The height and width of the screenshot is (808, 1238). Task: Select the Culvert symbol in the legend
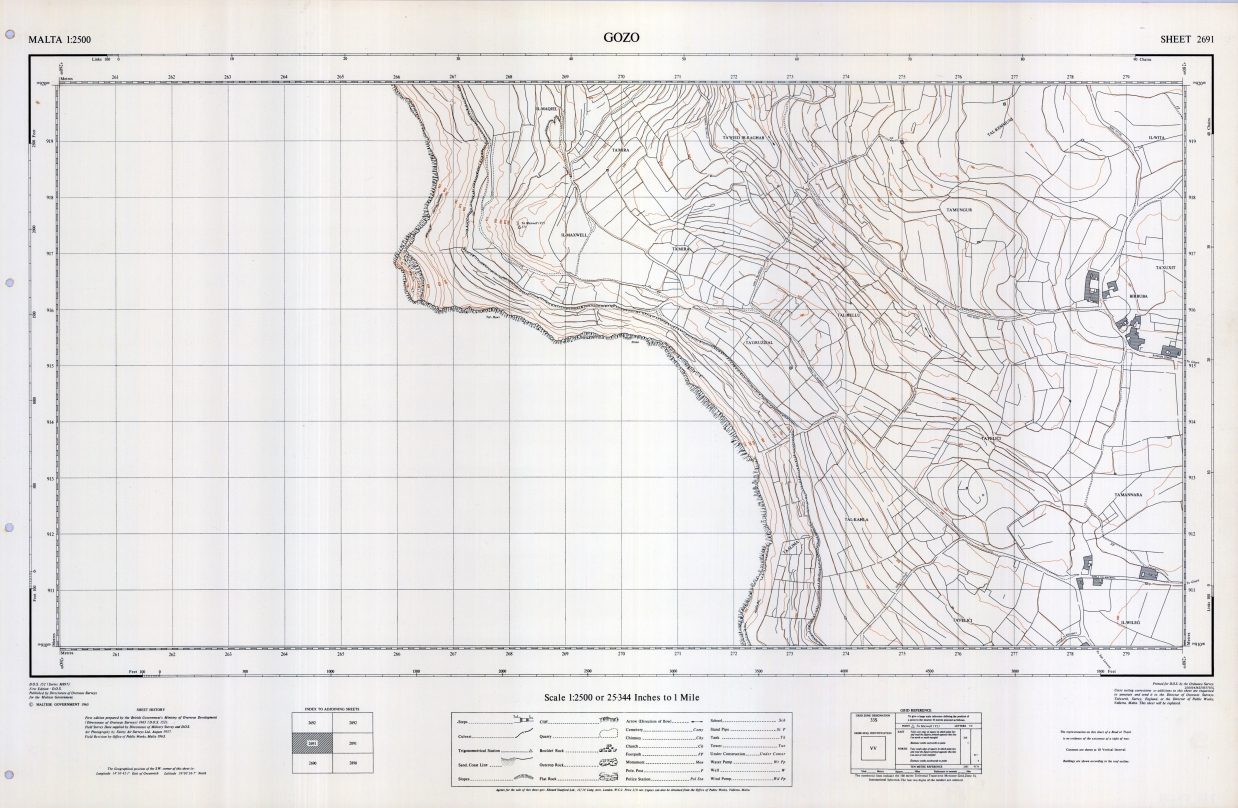click(522, 735)
